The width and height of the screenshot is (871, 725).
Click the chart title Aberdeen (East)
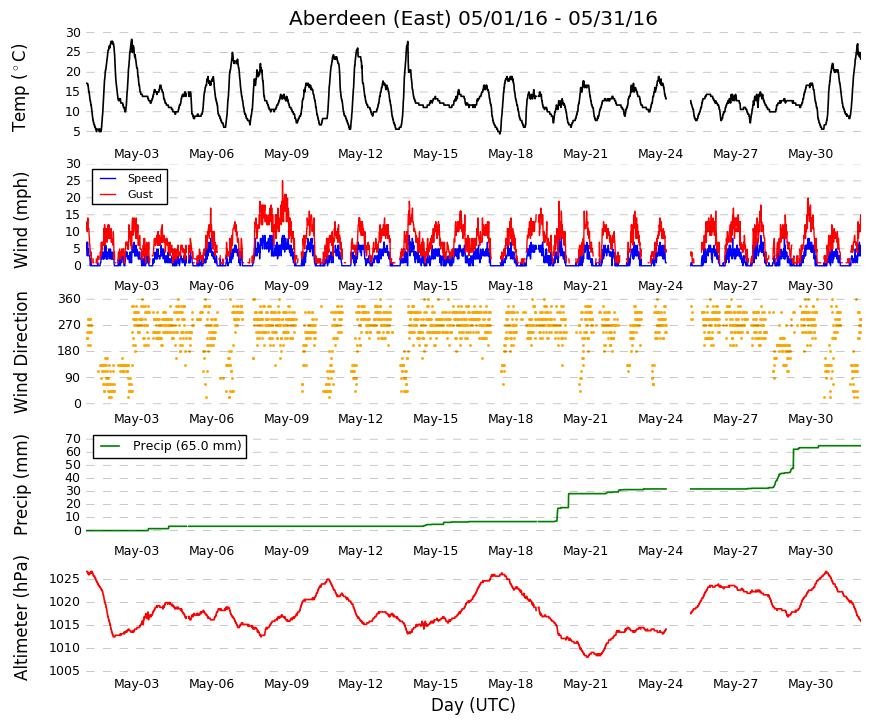[x=370, y=18]
